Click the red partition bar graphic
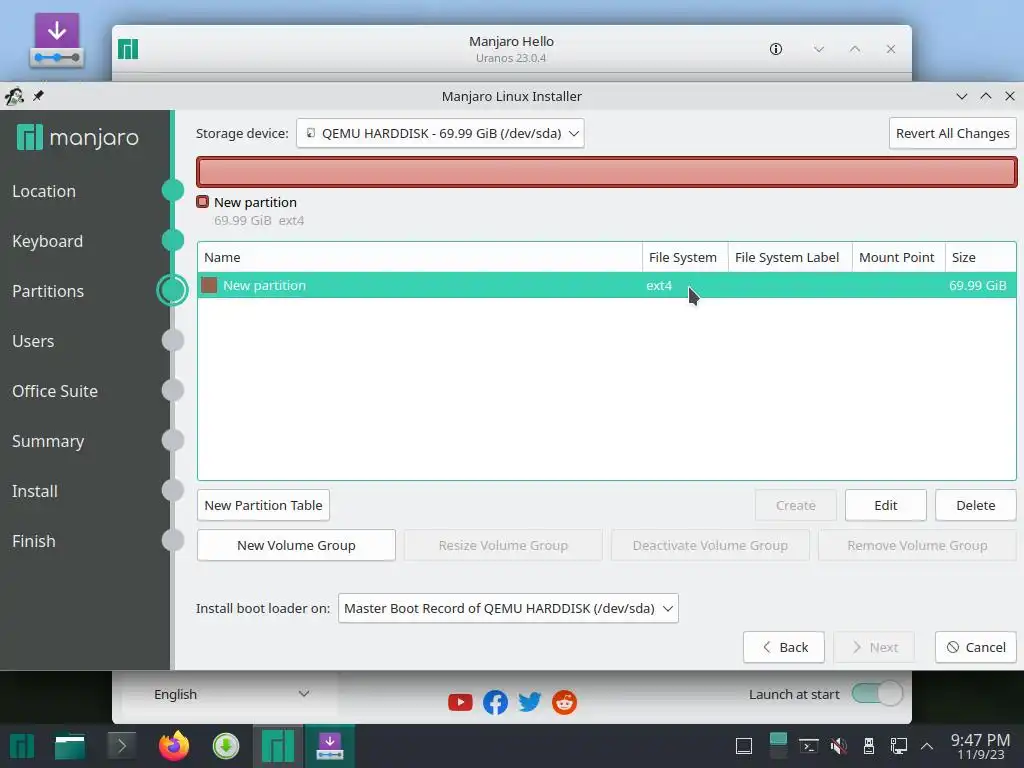 (607, 172)
